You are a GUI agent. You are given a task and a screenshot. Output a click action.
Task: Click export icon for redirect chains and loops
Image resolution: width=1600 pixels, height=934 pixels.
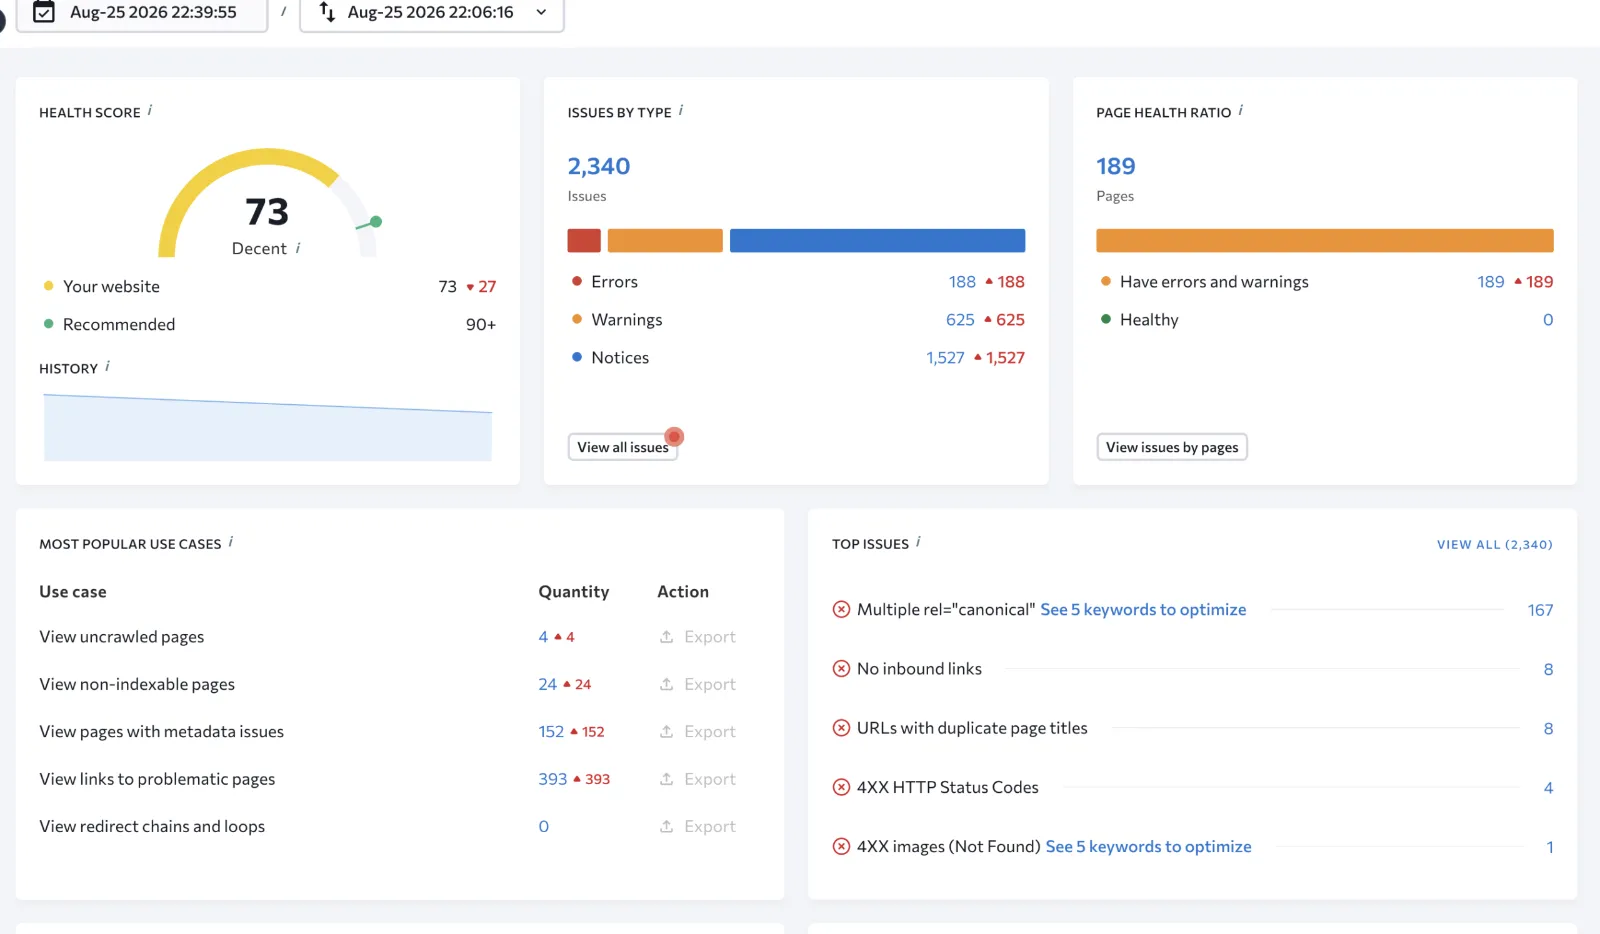pyautogui.click(x=666, y=826)
